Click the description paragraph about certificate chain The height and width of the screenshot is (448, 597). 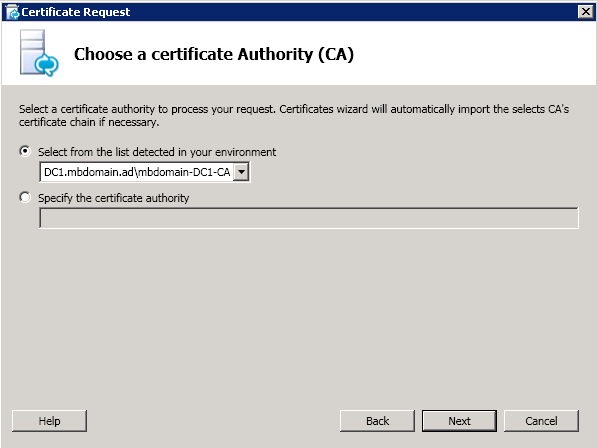[294, 115]
